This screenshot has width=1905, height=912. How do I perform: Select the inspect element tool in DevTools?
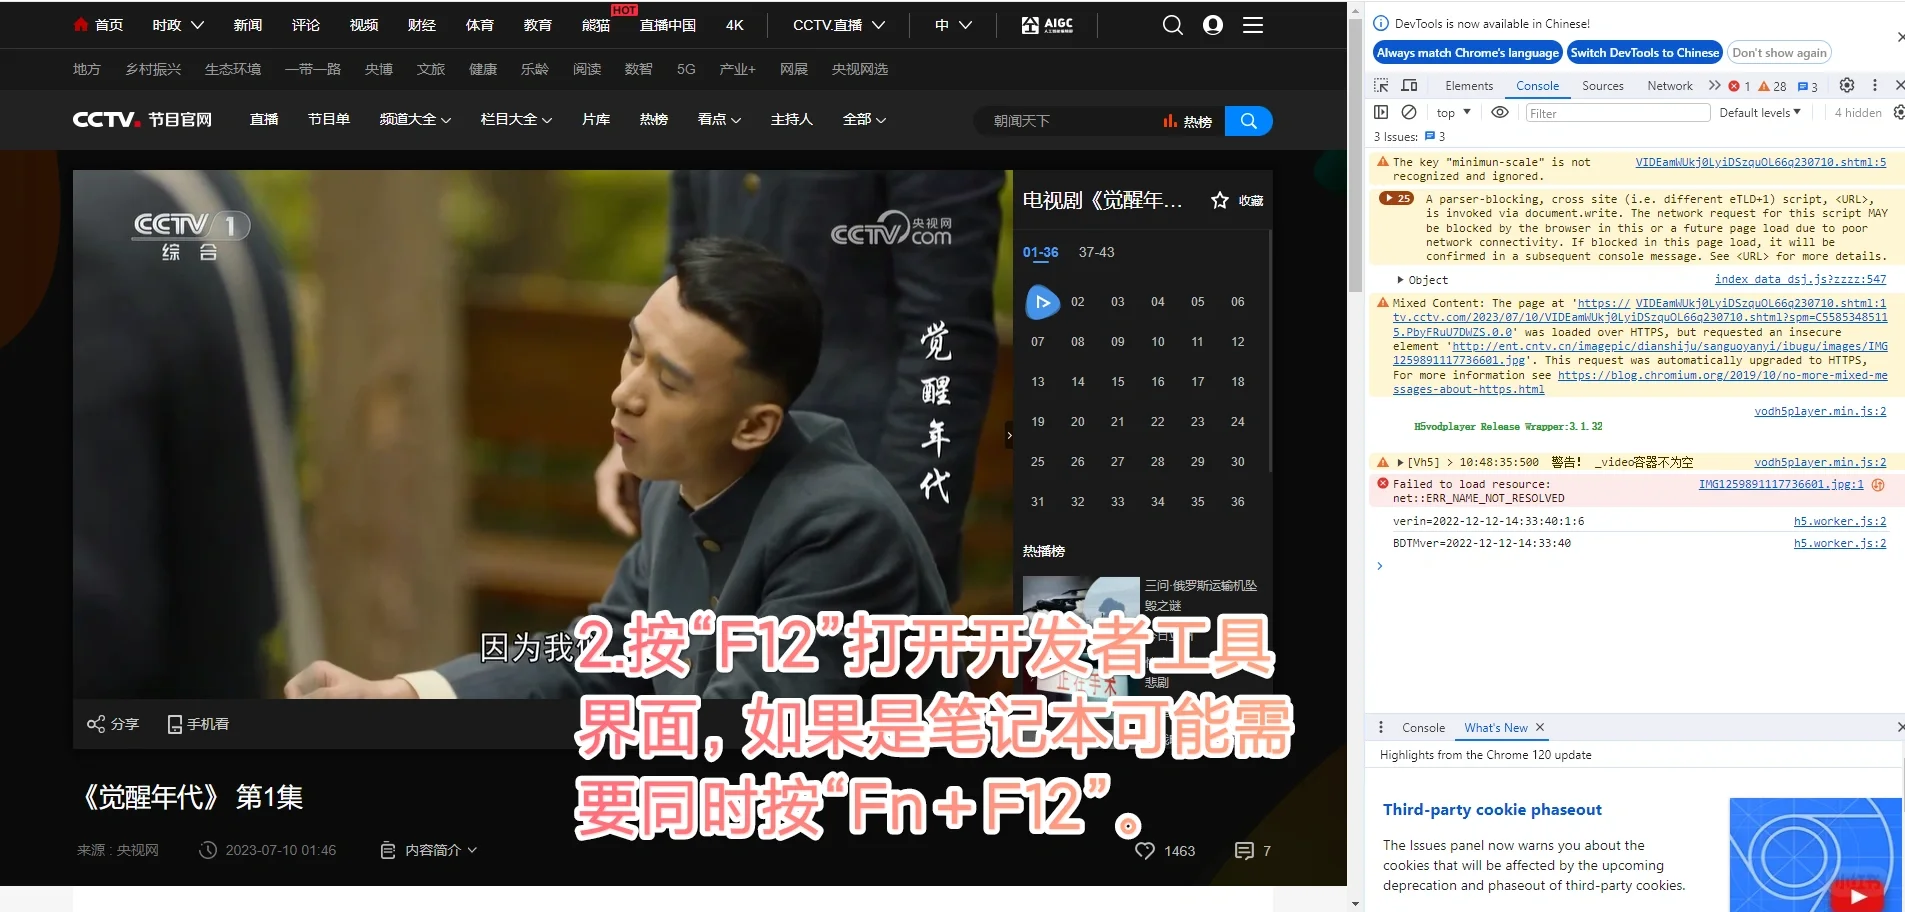tap(1382, 86)
